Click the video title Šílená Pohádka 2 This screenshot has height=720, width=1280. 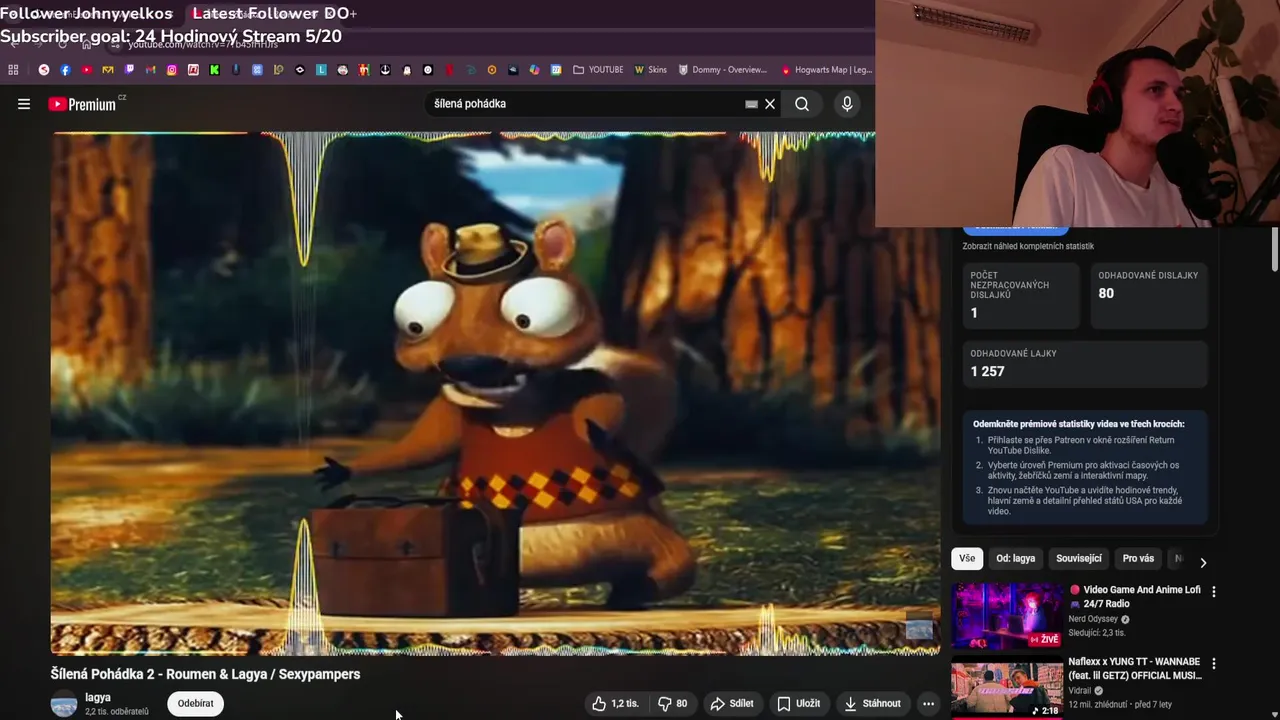(205, 674)
